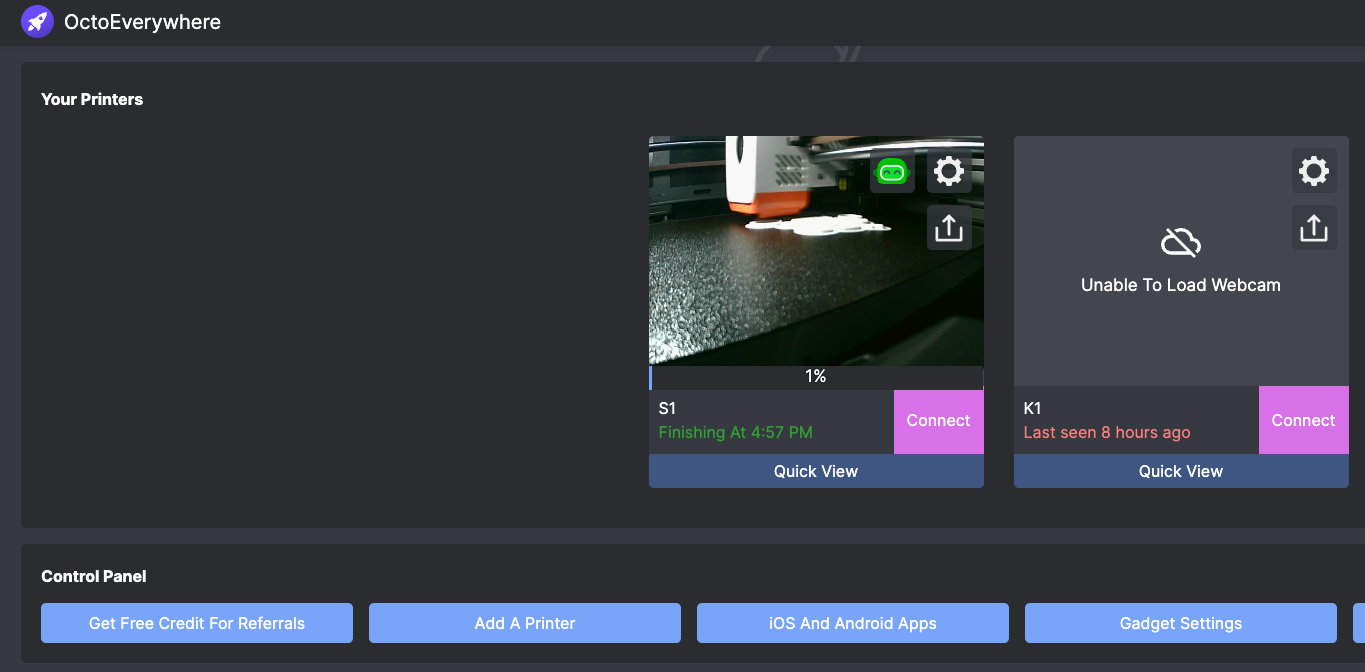Image resolution: width=1365 pixels, height=672 pixels.
Task: Click the share icon on K1 printer
Action: (x=1313, y=228)
